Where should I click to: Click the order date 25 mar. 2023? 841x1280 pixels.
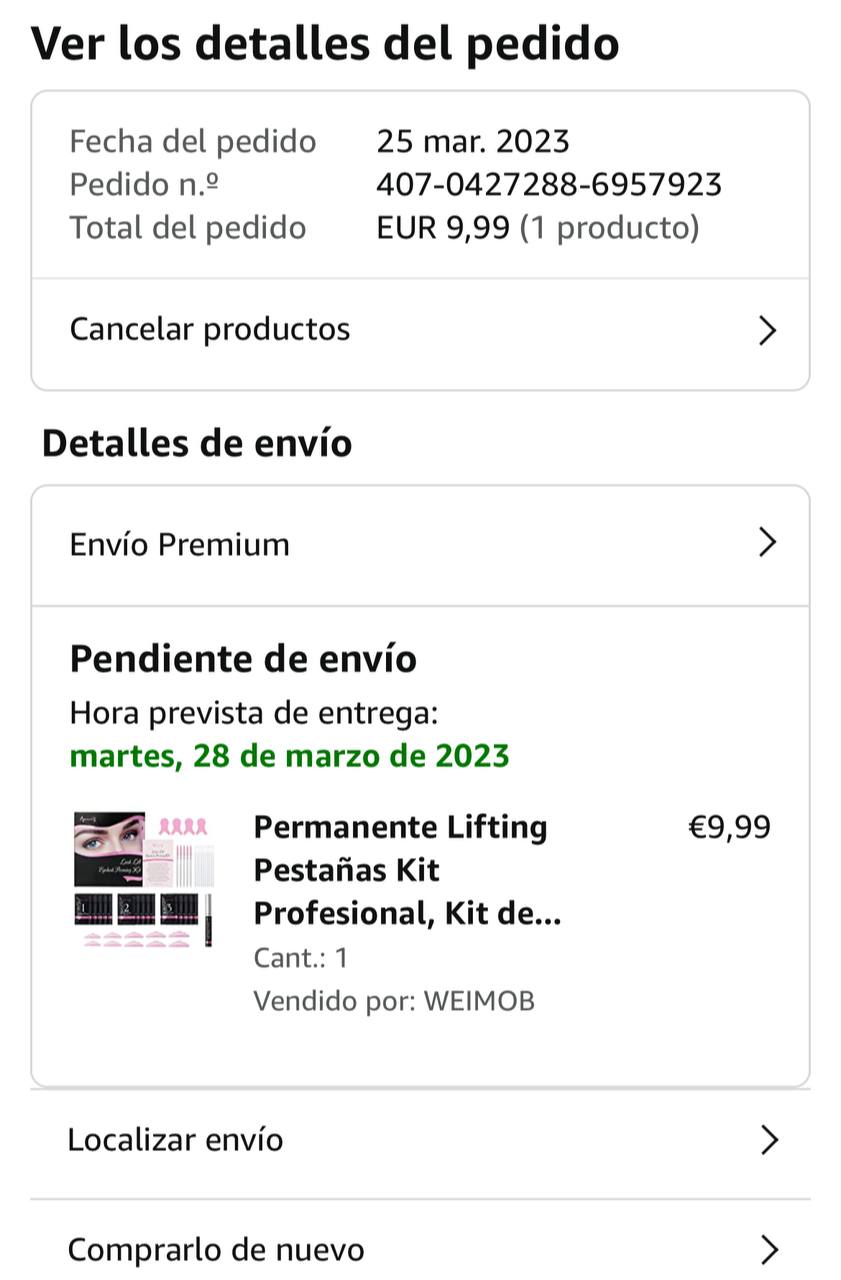[472, 142]
